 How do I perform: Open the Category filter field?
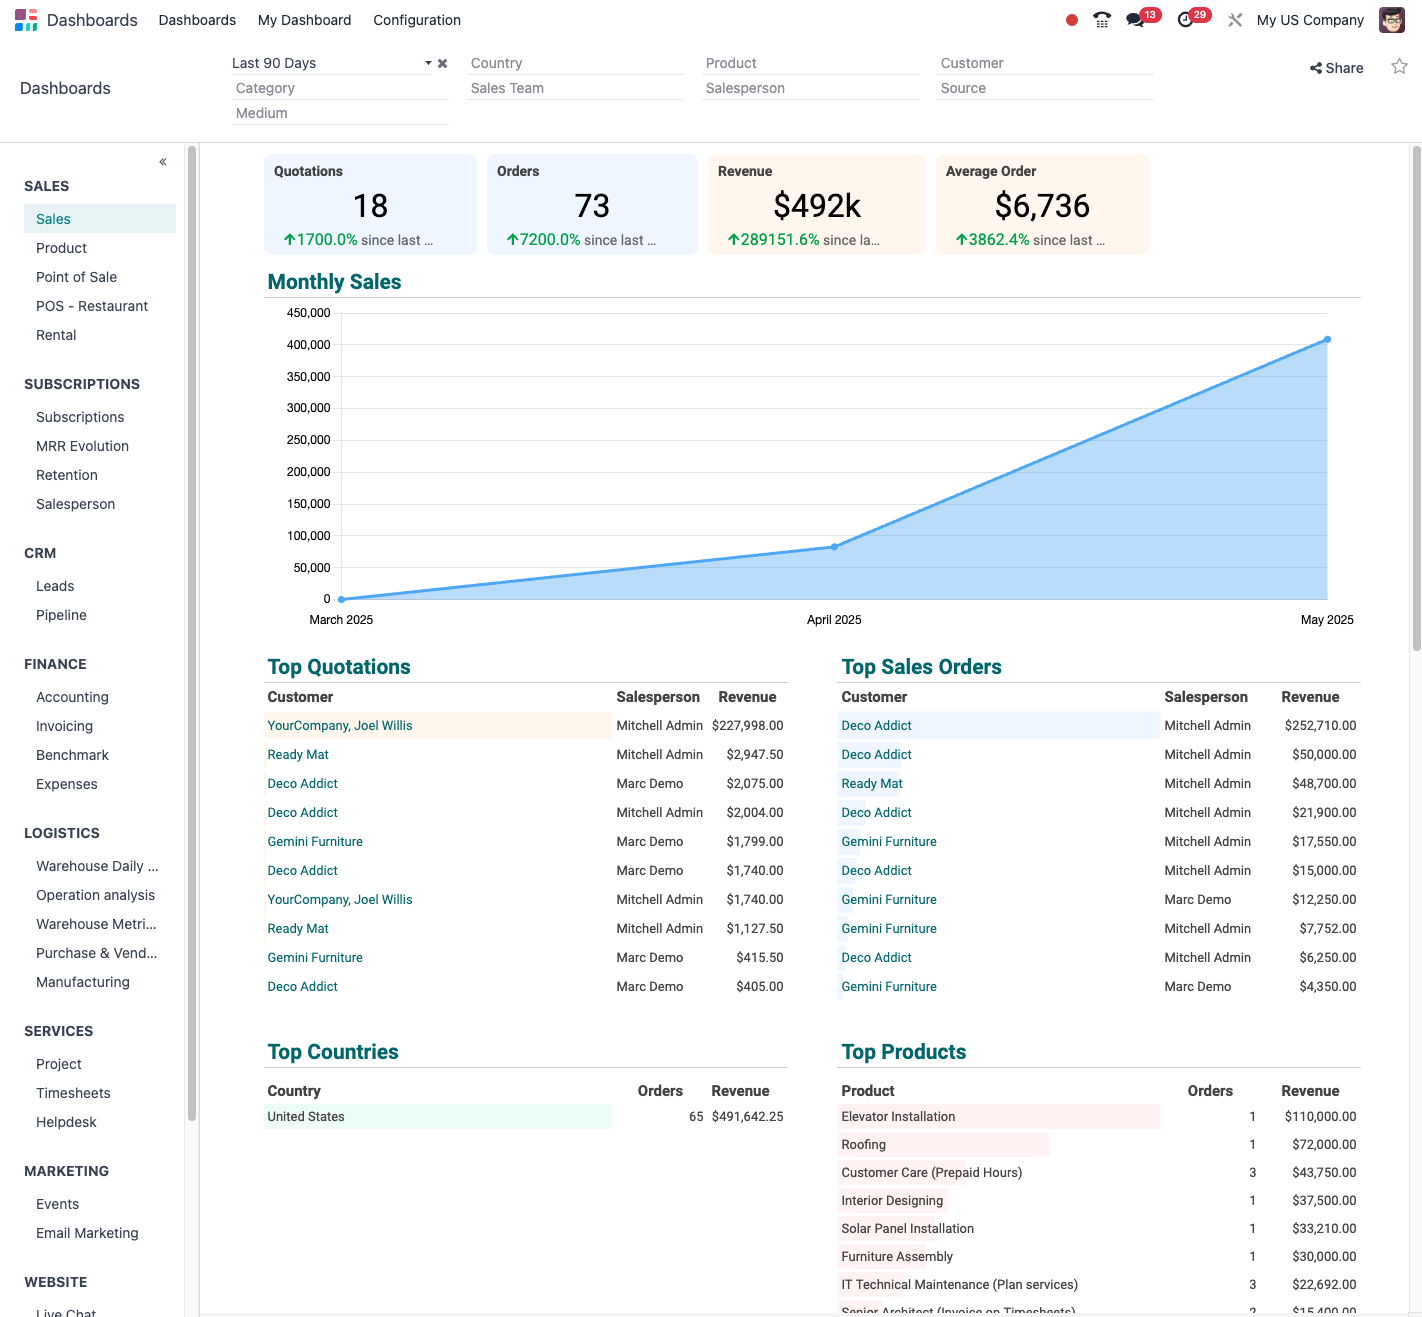pos(340,88)
